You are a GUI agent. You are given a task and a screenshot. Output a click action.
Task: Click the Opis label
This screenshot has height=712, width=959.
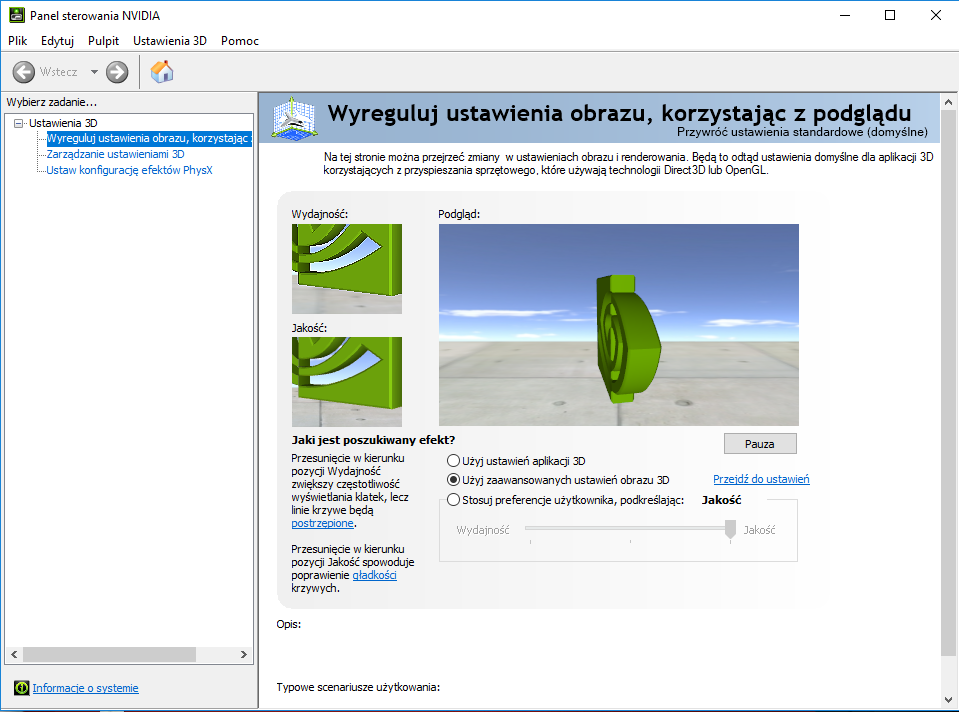click(289, 625)
